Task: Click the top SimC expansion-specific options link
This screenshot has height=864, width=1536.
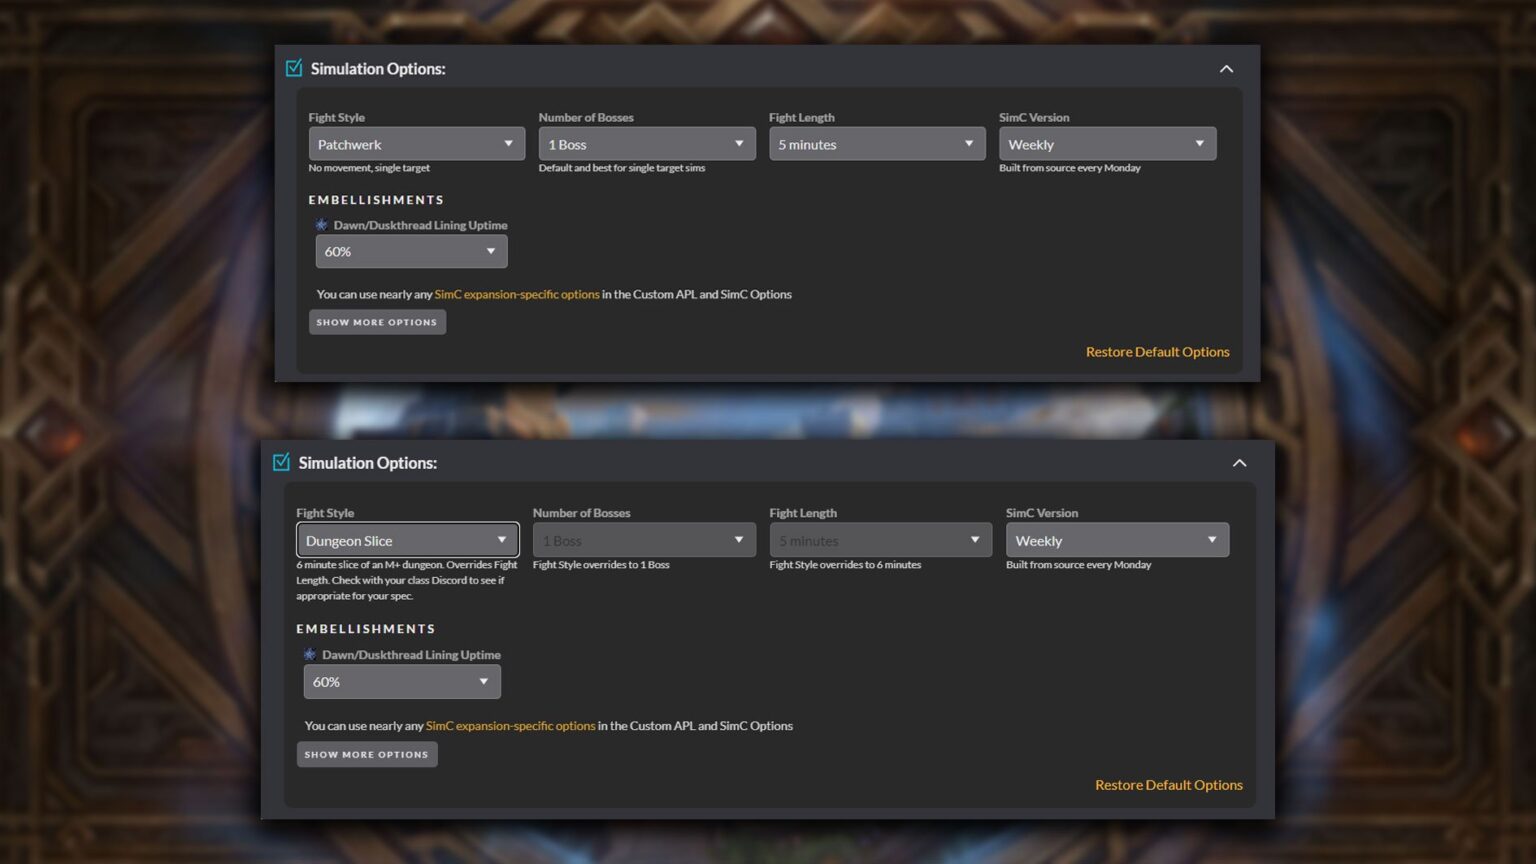Action: [516, 294]
